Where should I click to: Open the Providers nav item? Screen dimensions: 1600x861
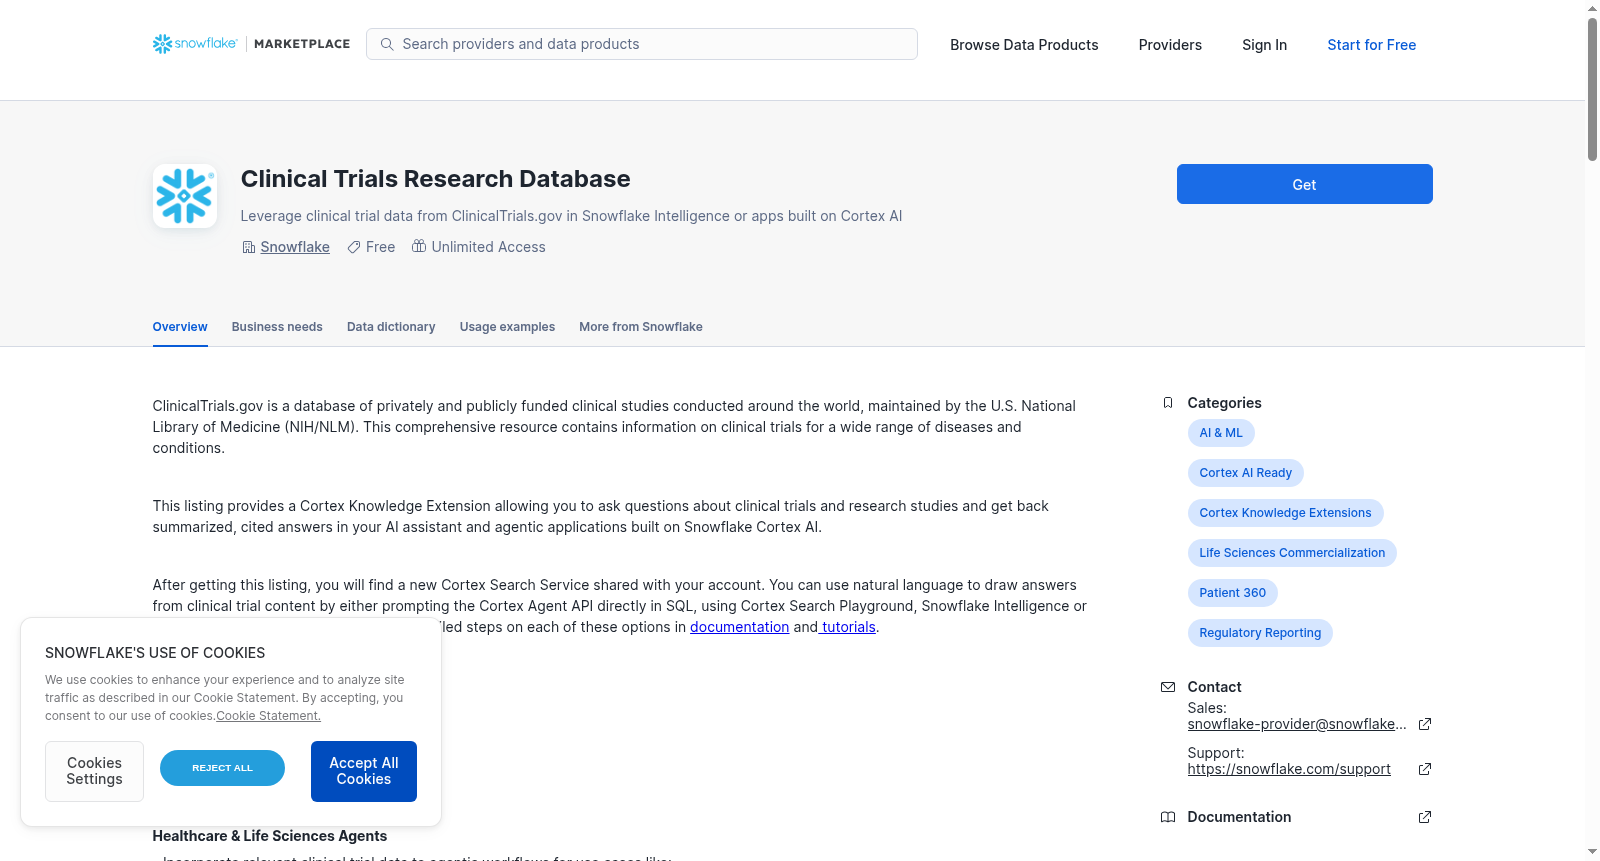coord(1170,45)
